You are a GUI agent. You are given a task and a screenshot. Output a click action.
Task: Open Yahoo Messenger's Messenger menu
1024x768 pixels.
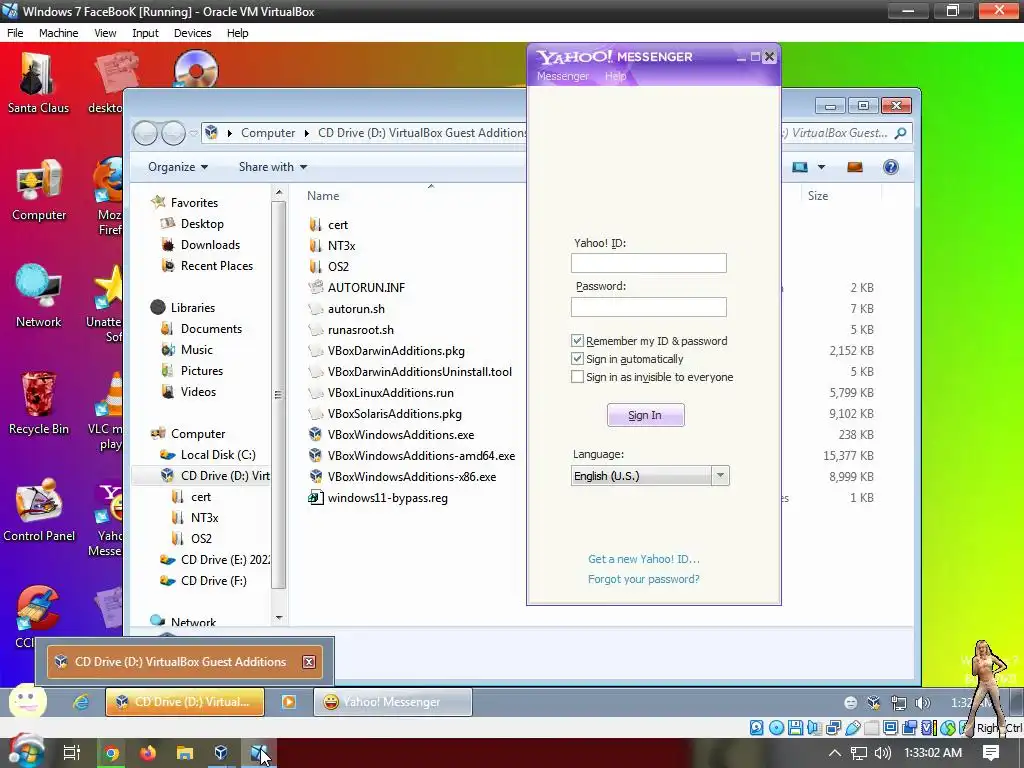tap(562, 76)
